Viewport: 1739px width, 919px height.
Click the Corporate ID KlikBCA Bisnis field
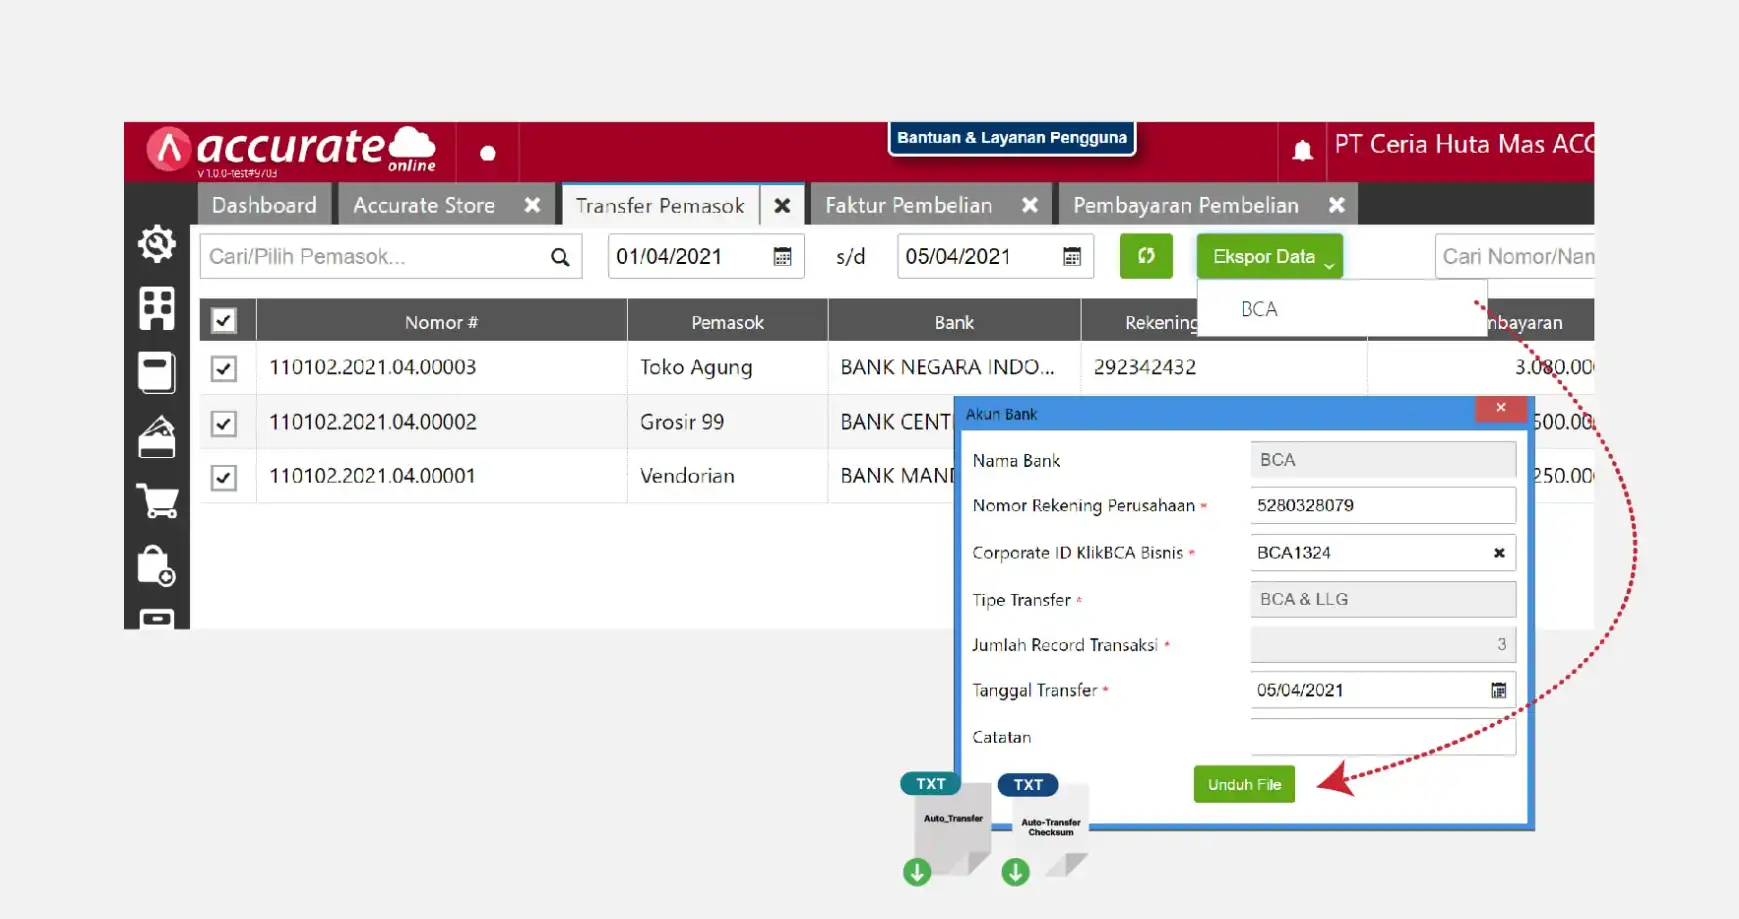tap(1383, 552)
